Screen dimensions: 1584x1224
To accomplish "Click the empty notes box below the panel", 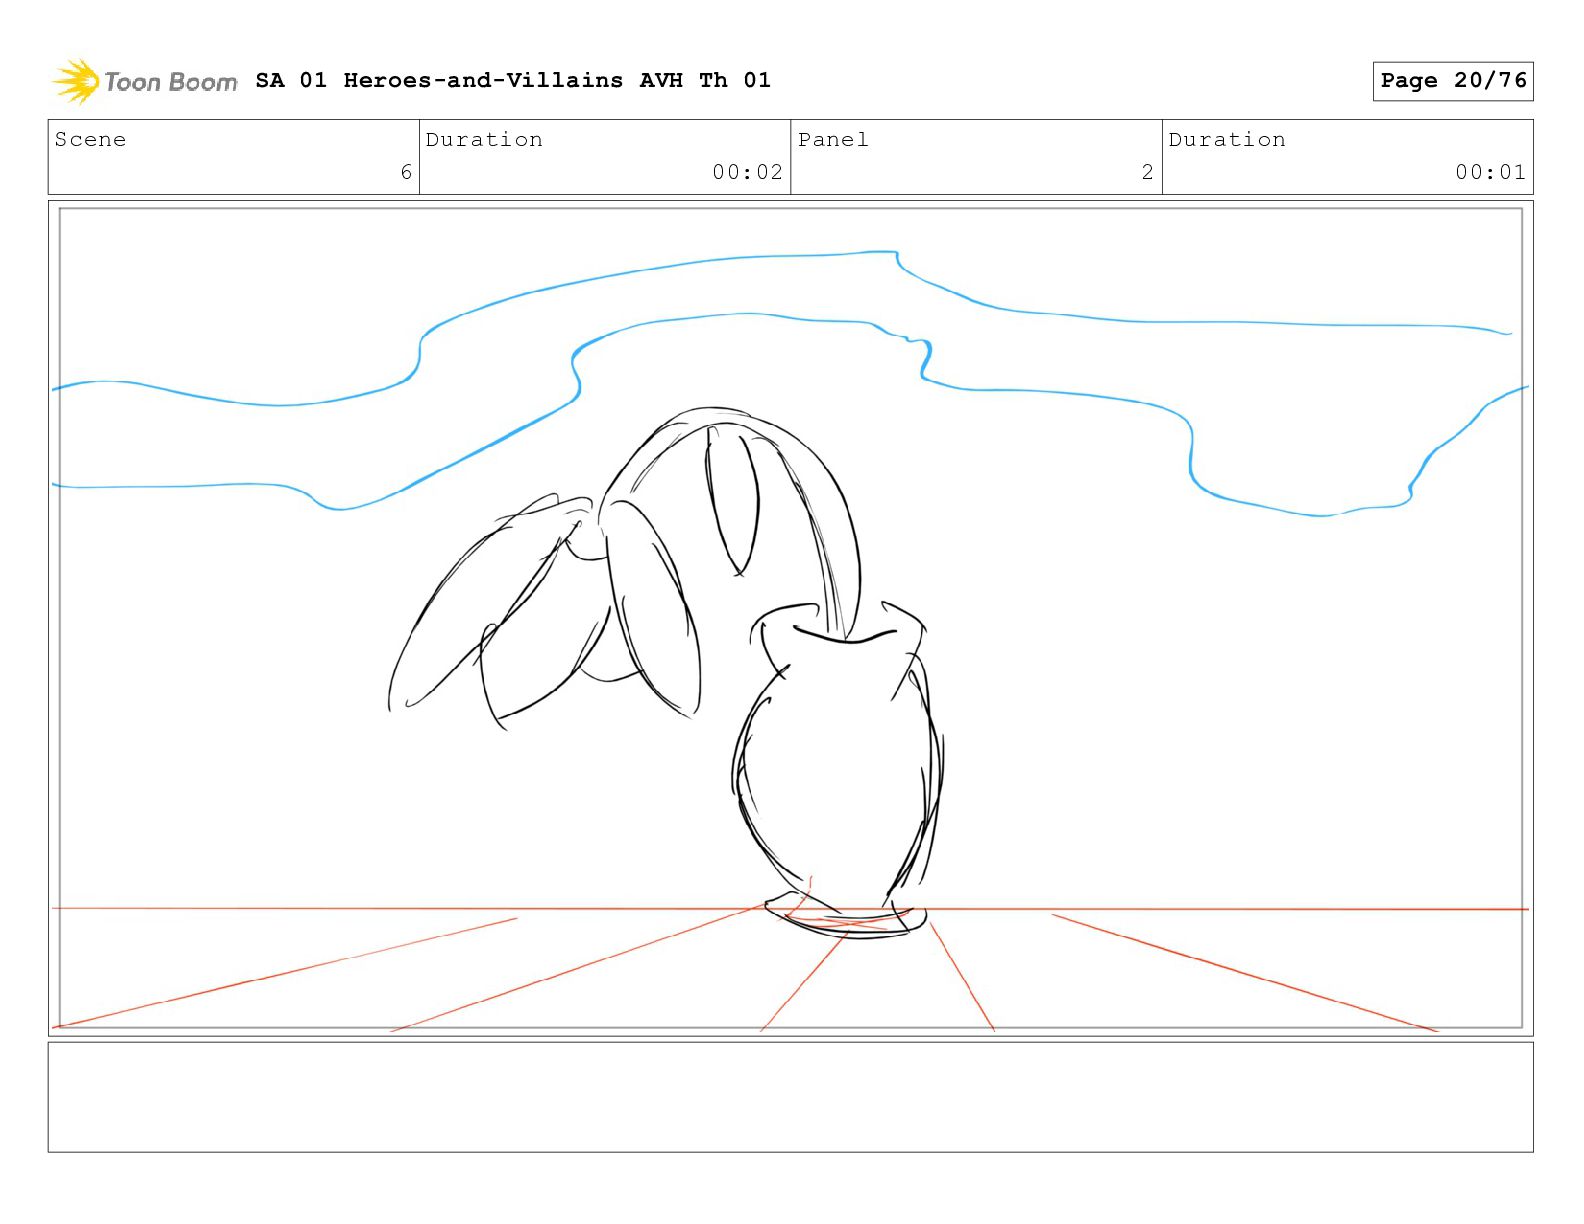I will [x=790, y=1097].
